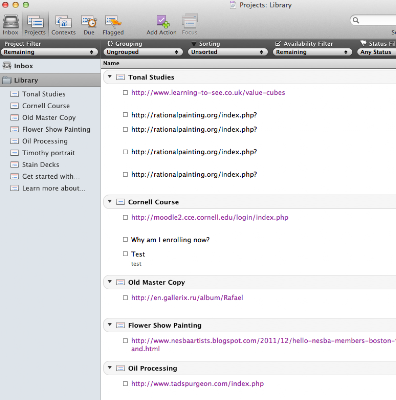Collapse the Old Master Copy group
This screenshot has height=400, width=396.
pyautogui.click(x=109, y=282)
